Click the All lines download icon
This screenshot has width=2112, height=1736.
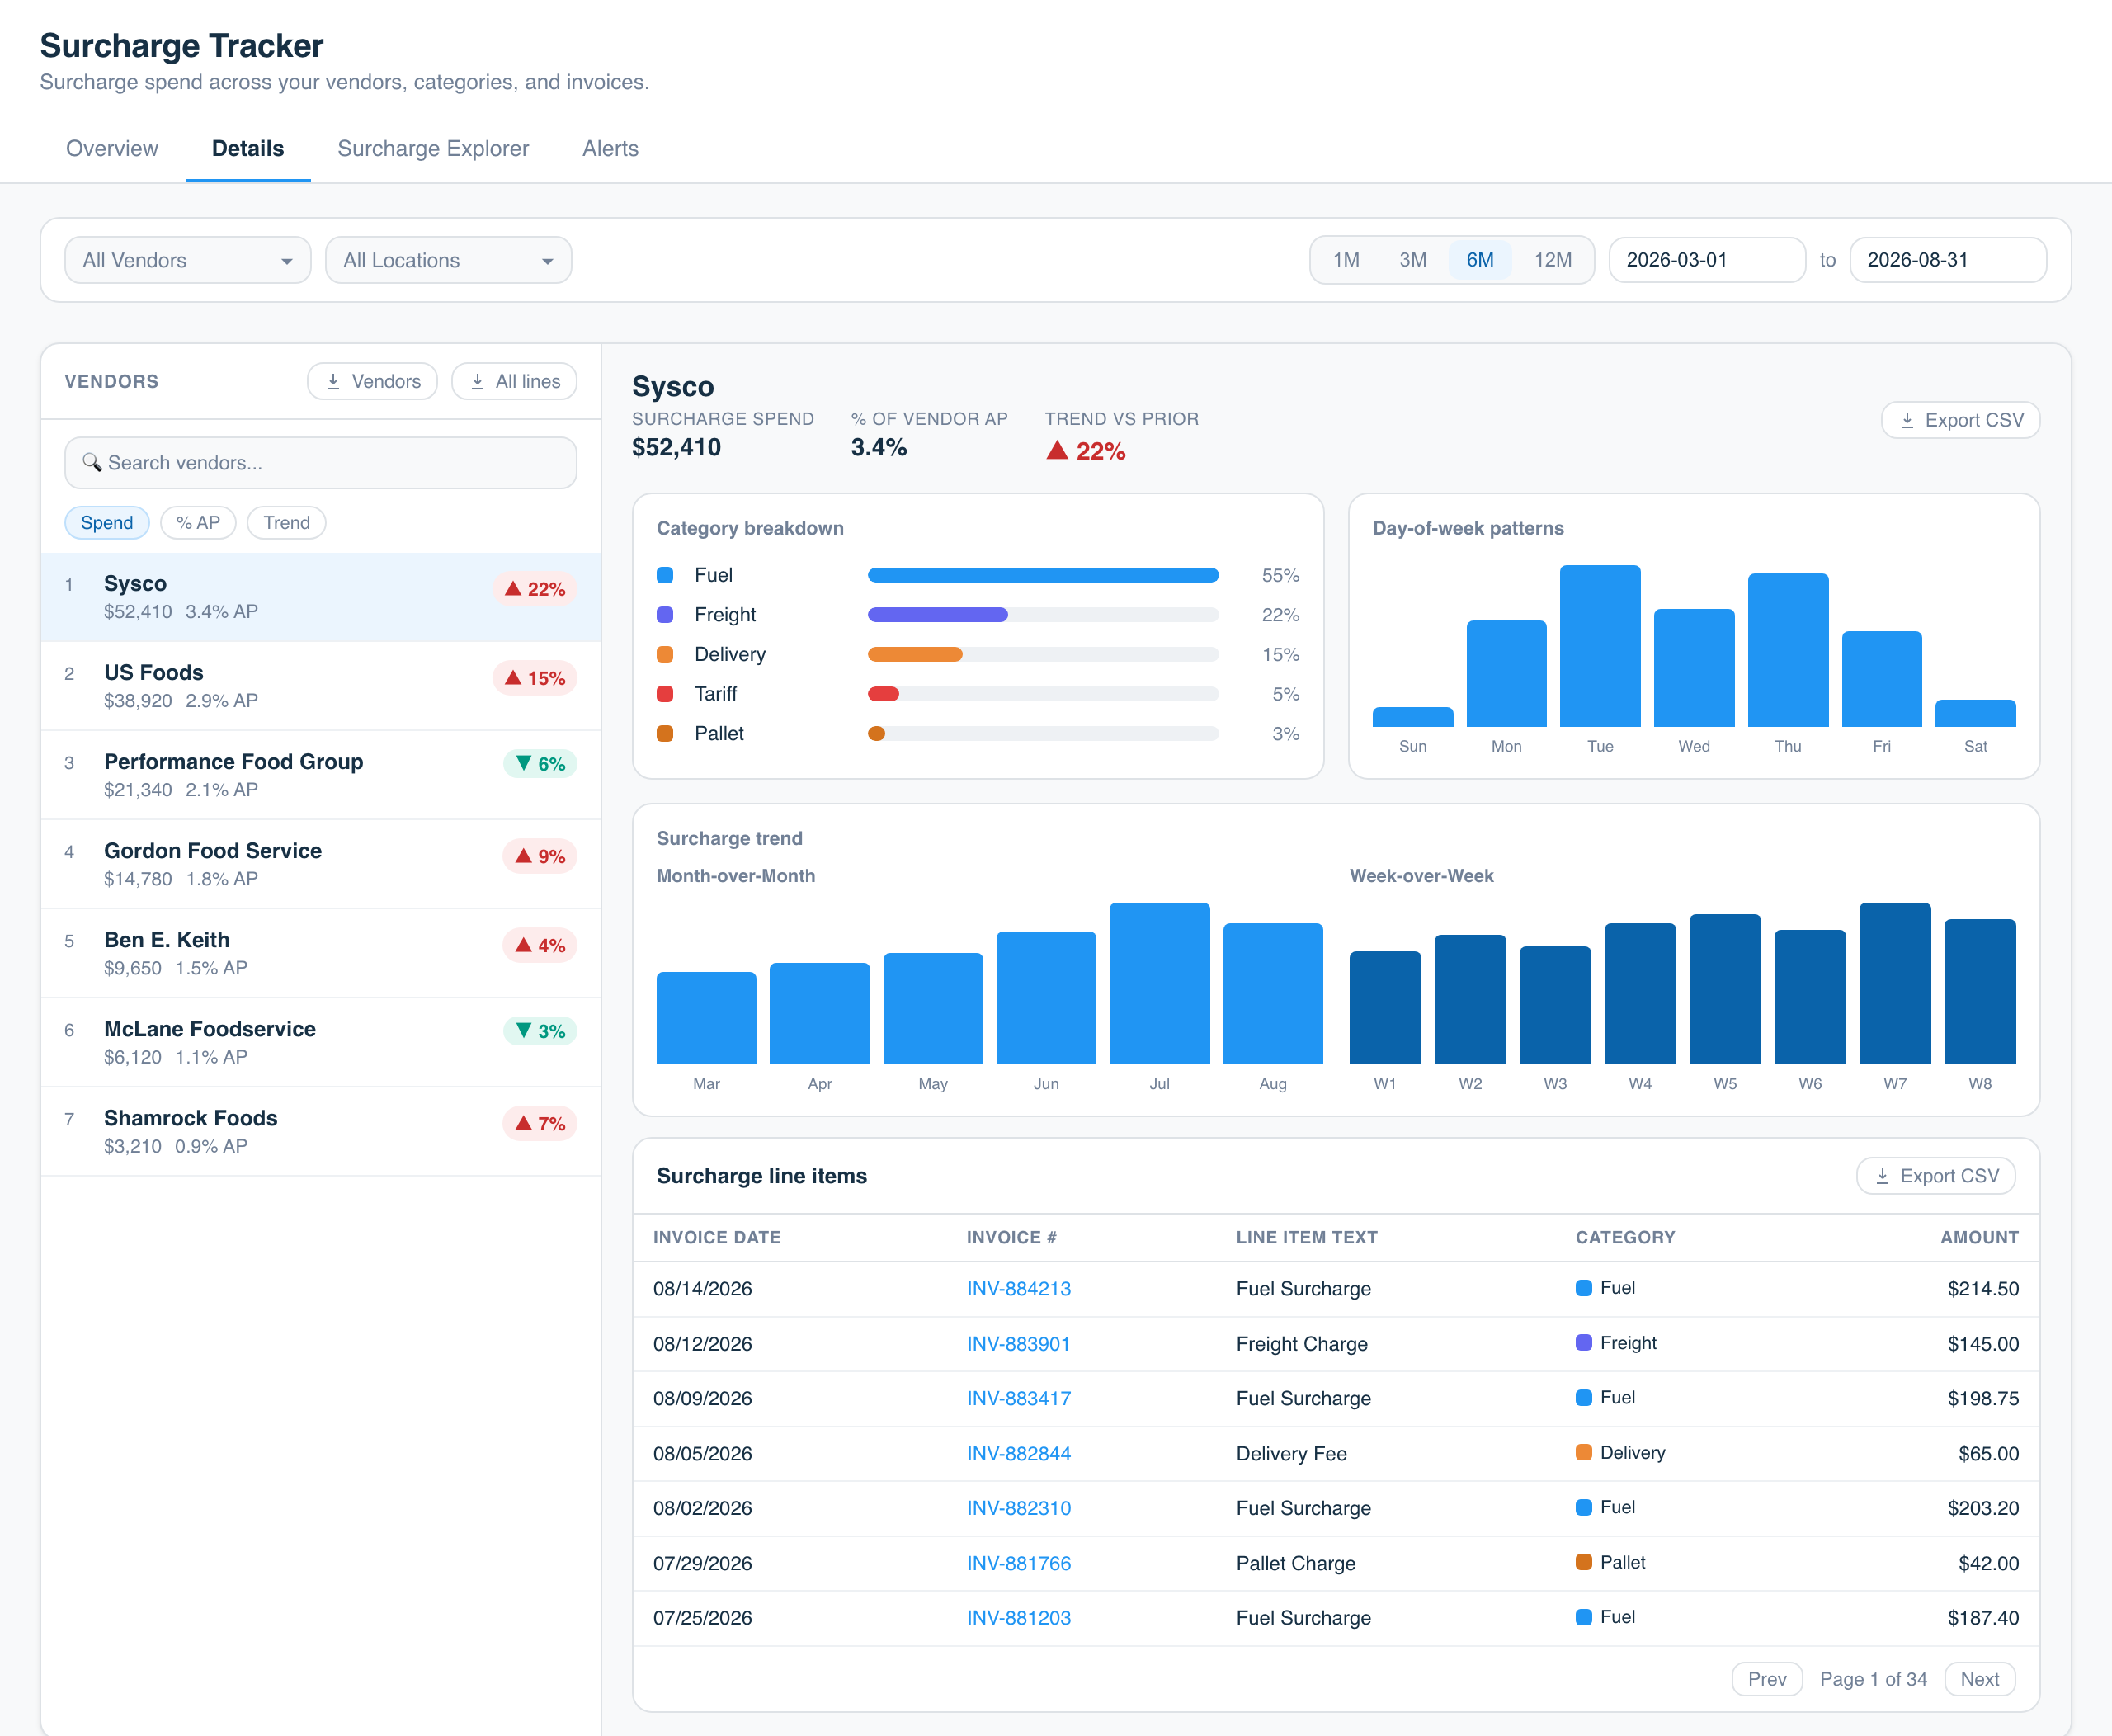478,381
